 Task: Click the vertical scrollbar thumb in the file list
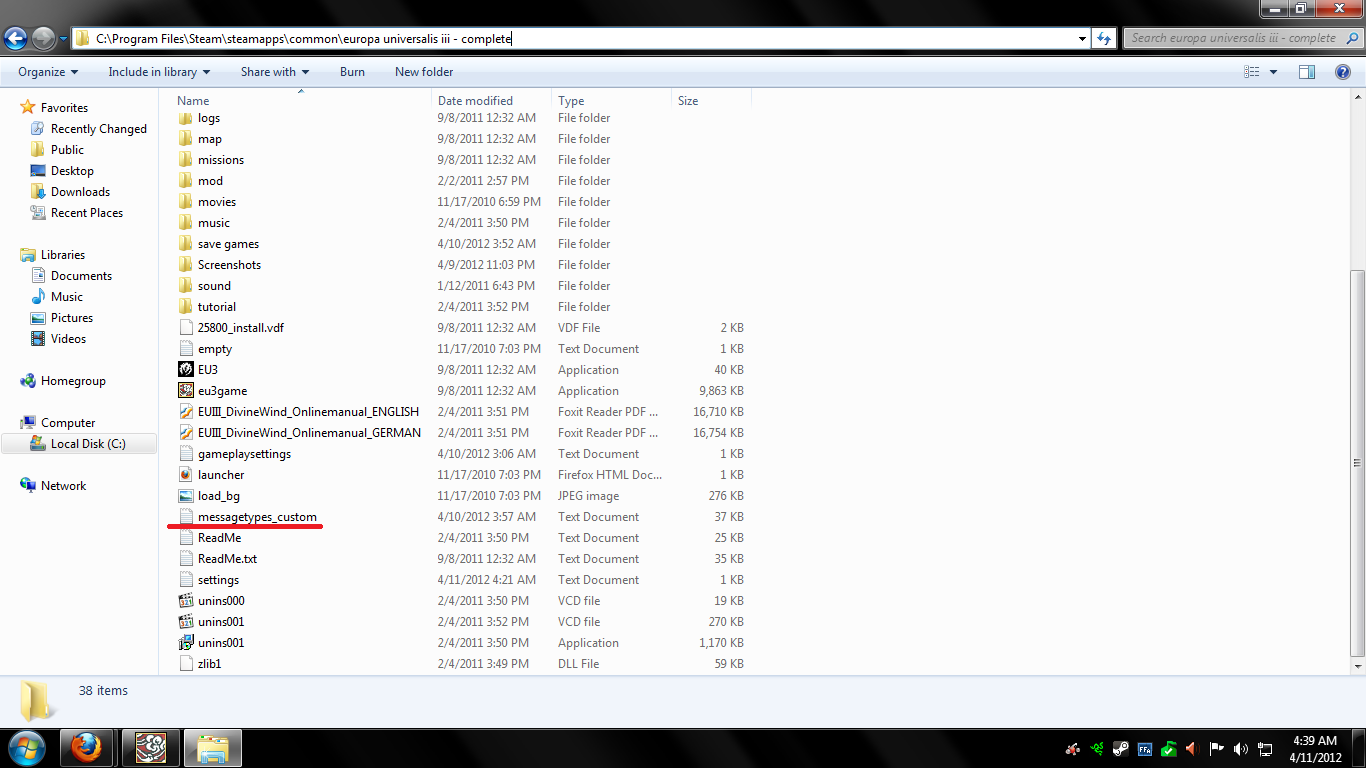[x=1357, y=462]
